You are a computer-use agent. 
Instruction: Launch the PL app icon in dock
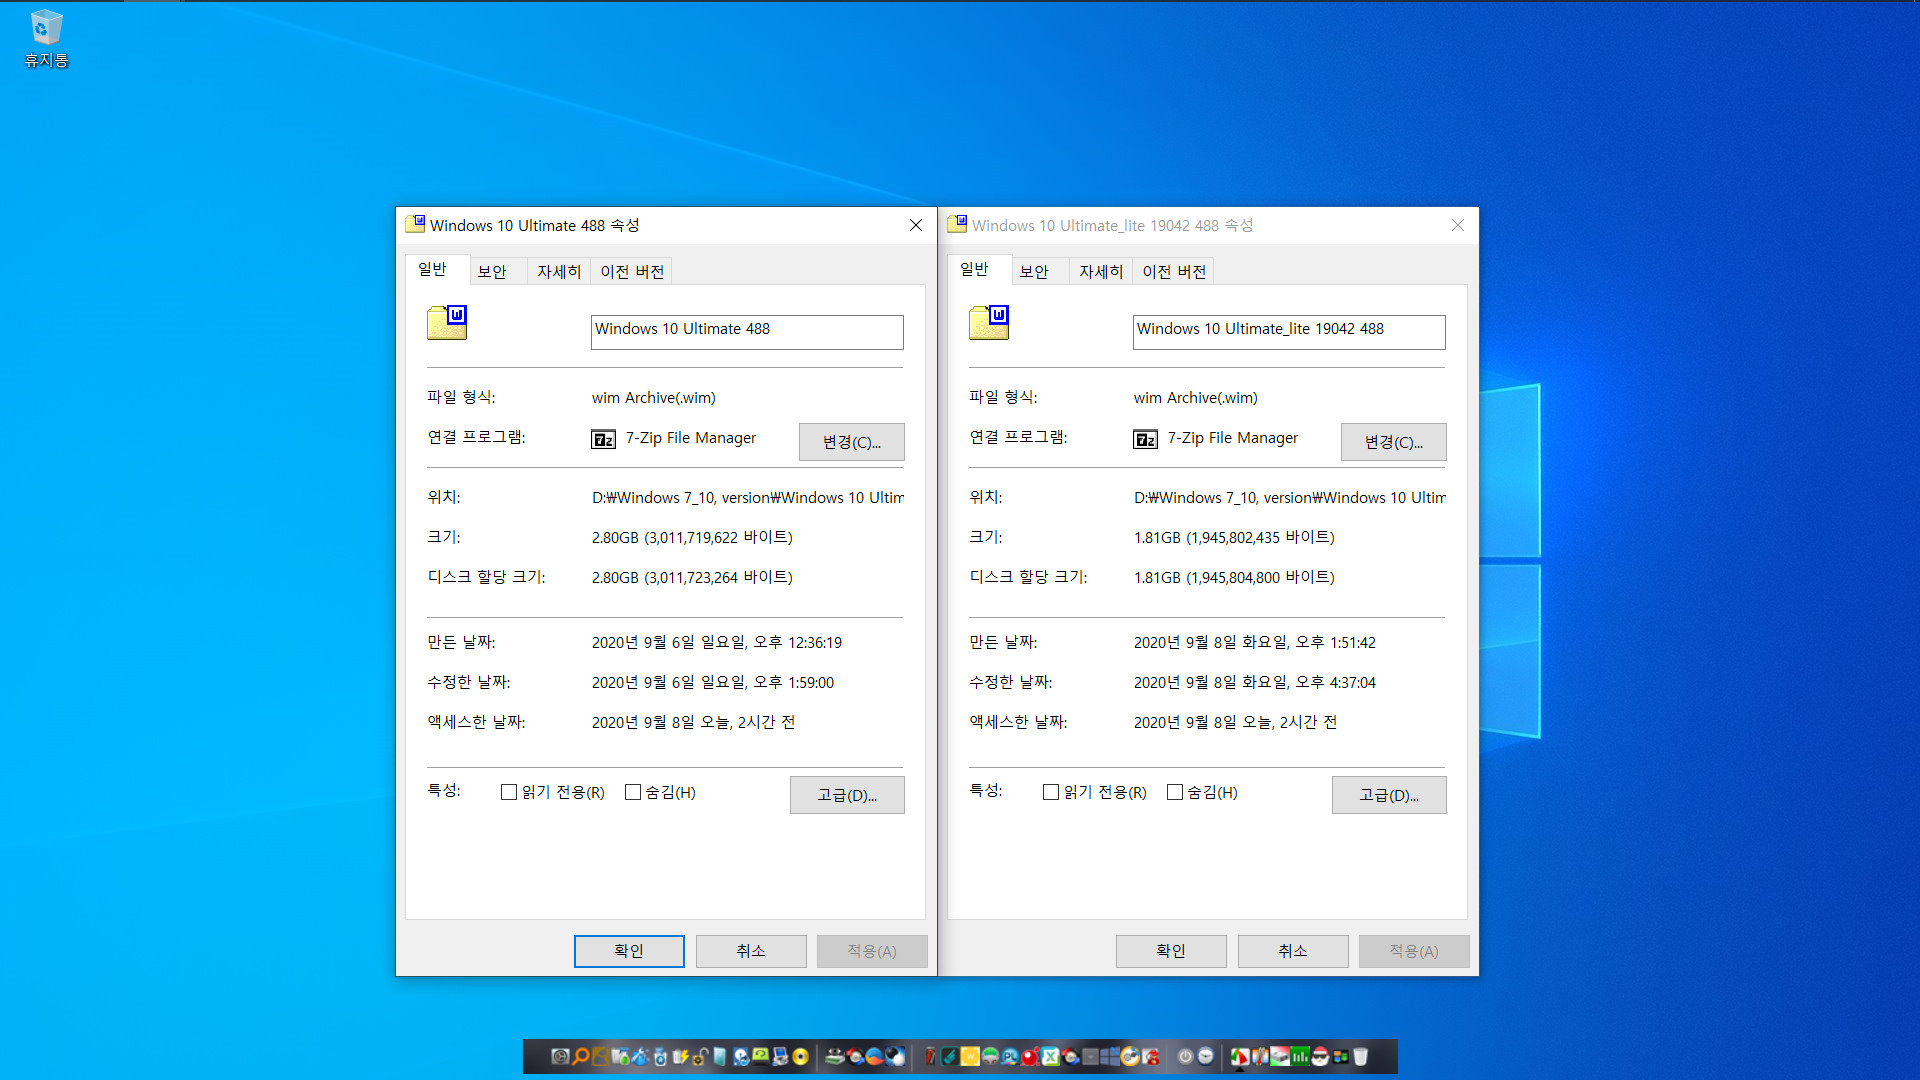click(x=1010, y=1056)
